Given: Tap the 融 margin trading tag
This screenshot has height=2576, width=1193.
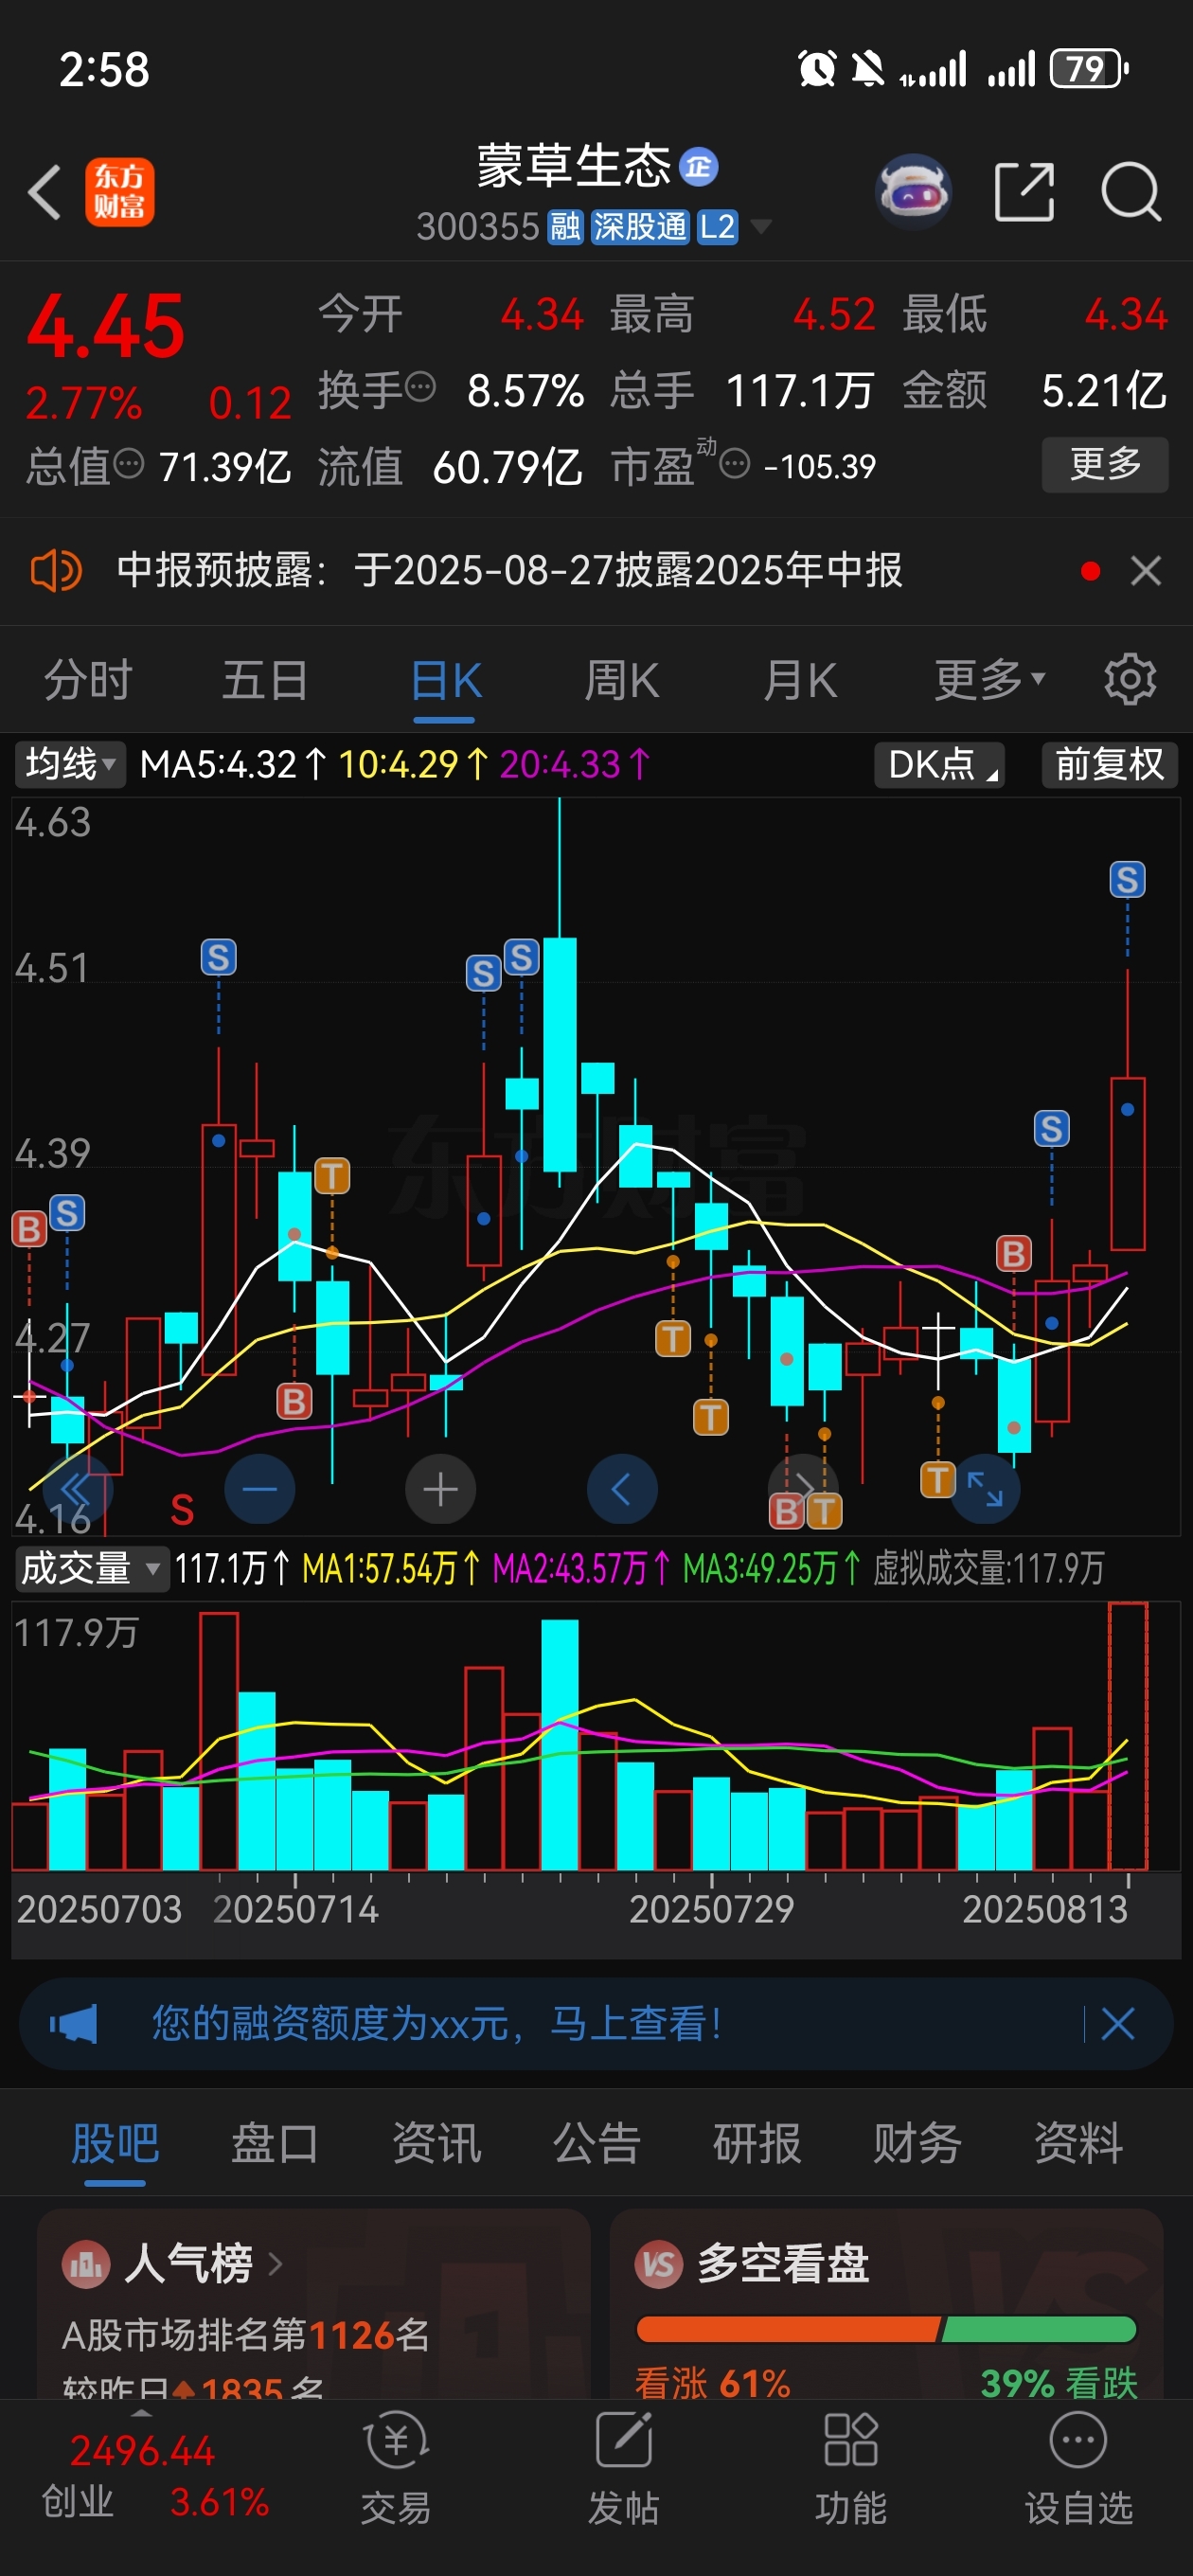Looking at the screenshot, I should click(x=565, y=227).
